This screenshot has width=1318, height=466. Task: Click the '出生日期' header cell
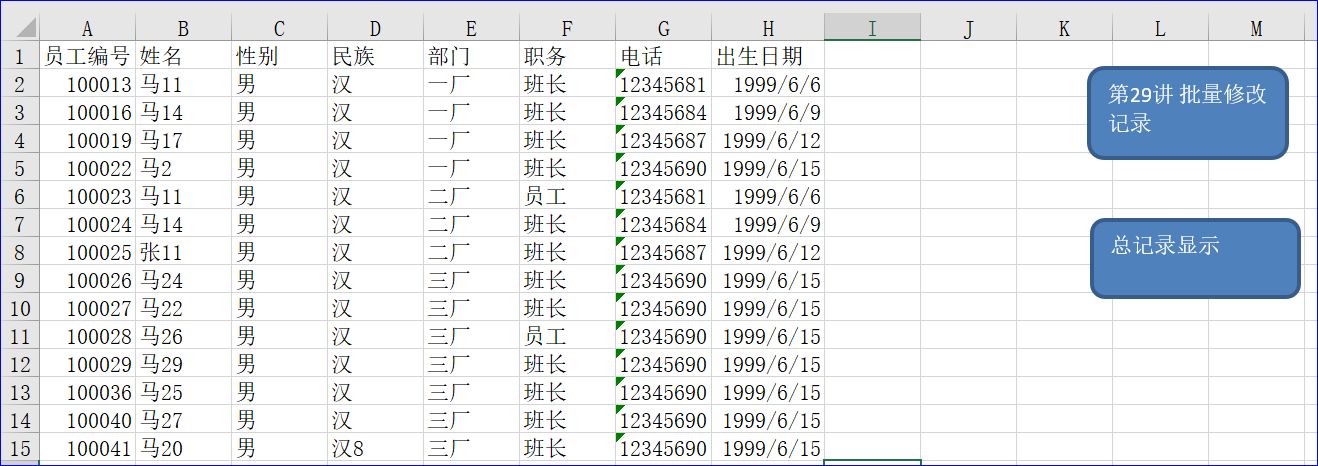pyautogui.click(x=768, y=56)
